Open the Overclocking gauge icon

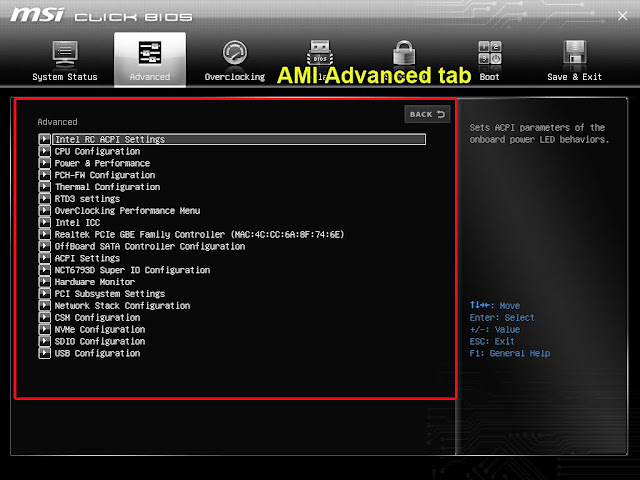point(235,53)
